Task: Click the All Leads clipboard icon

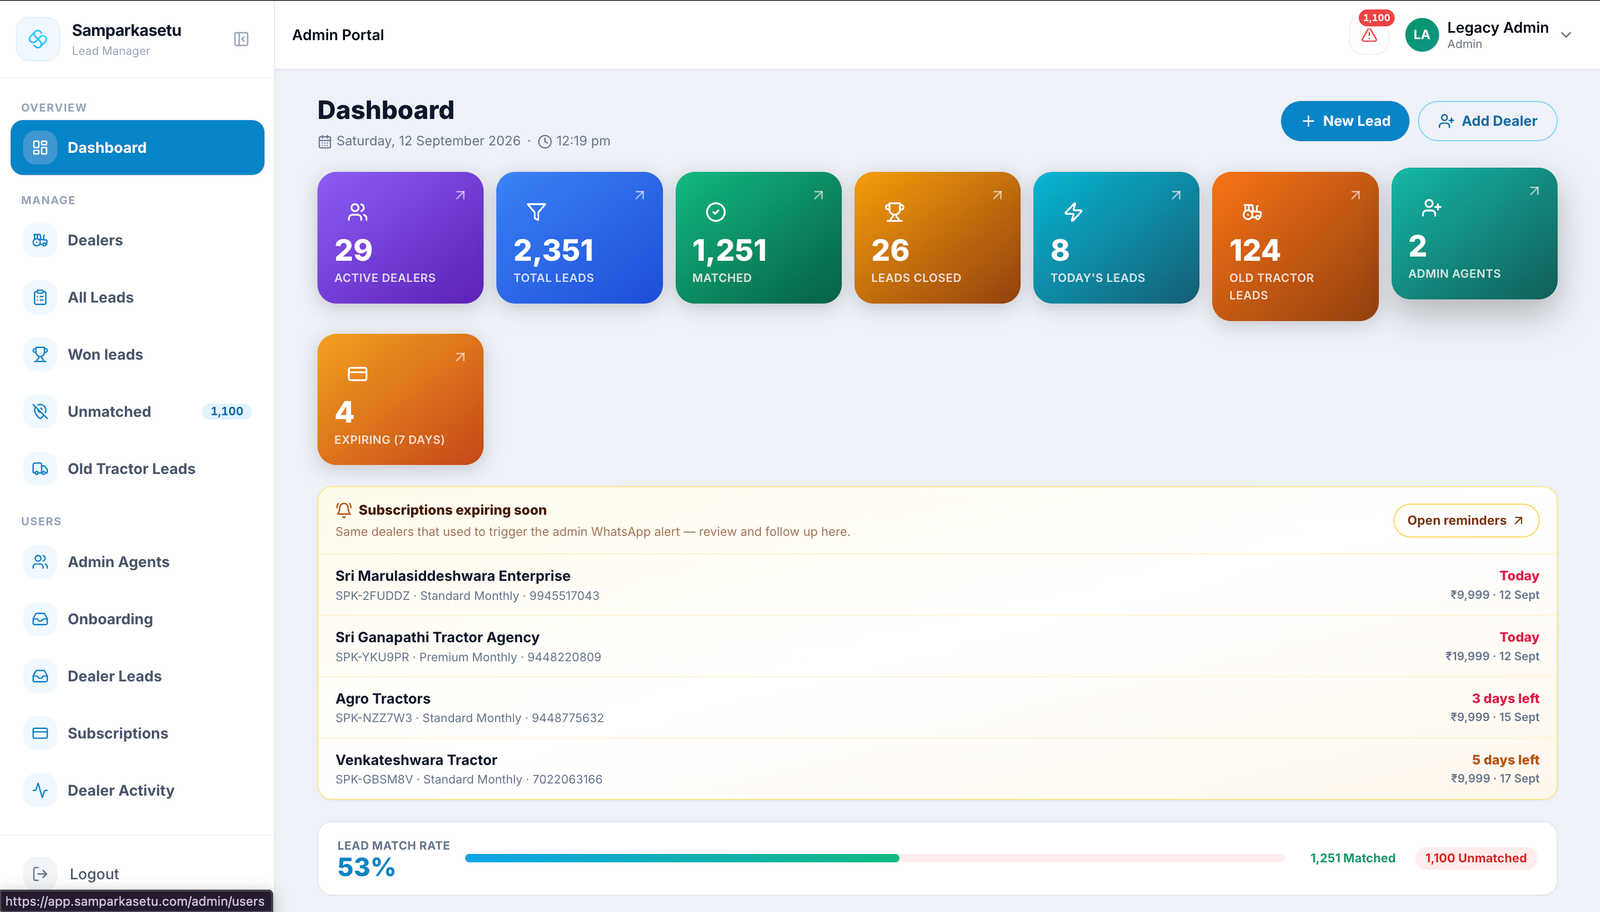Action: coord(40,297)
